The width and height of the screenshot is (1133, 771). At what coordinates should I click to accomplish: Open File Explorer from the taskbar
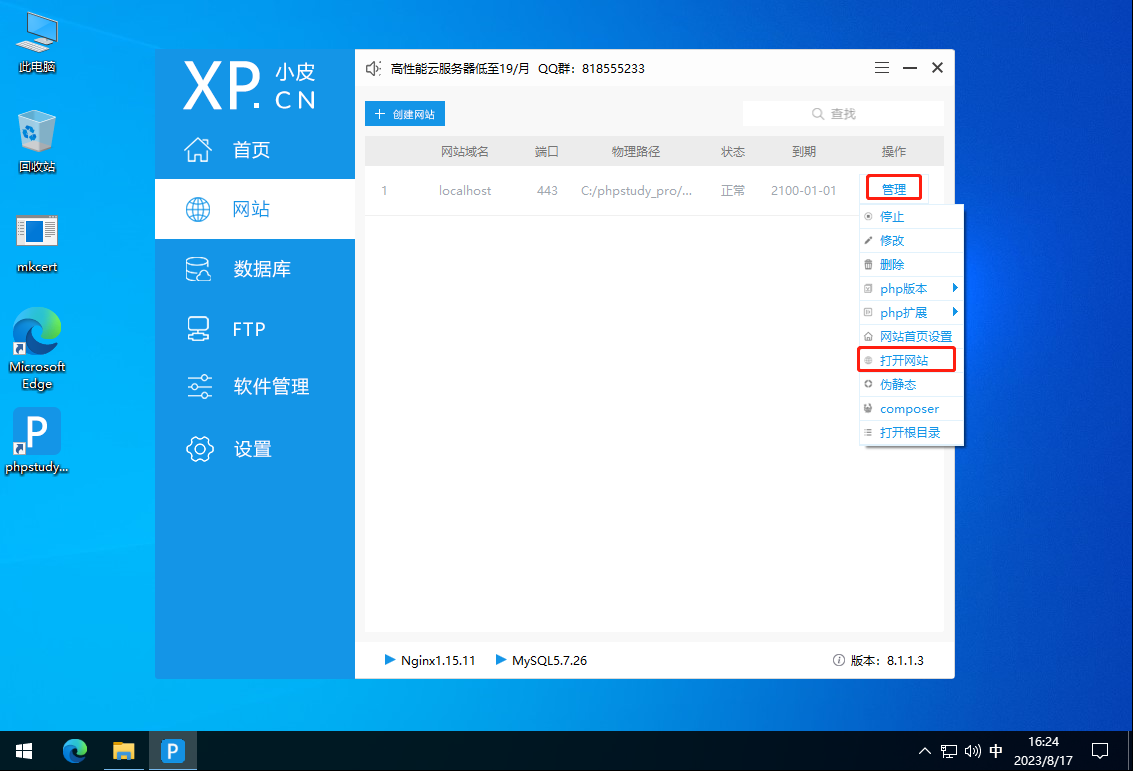(x=124, y=751)
